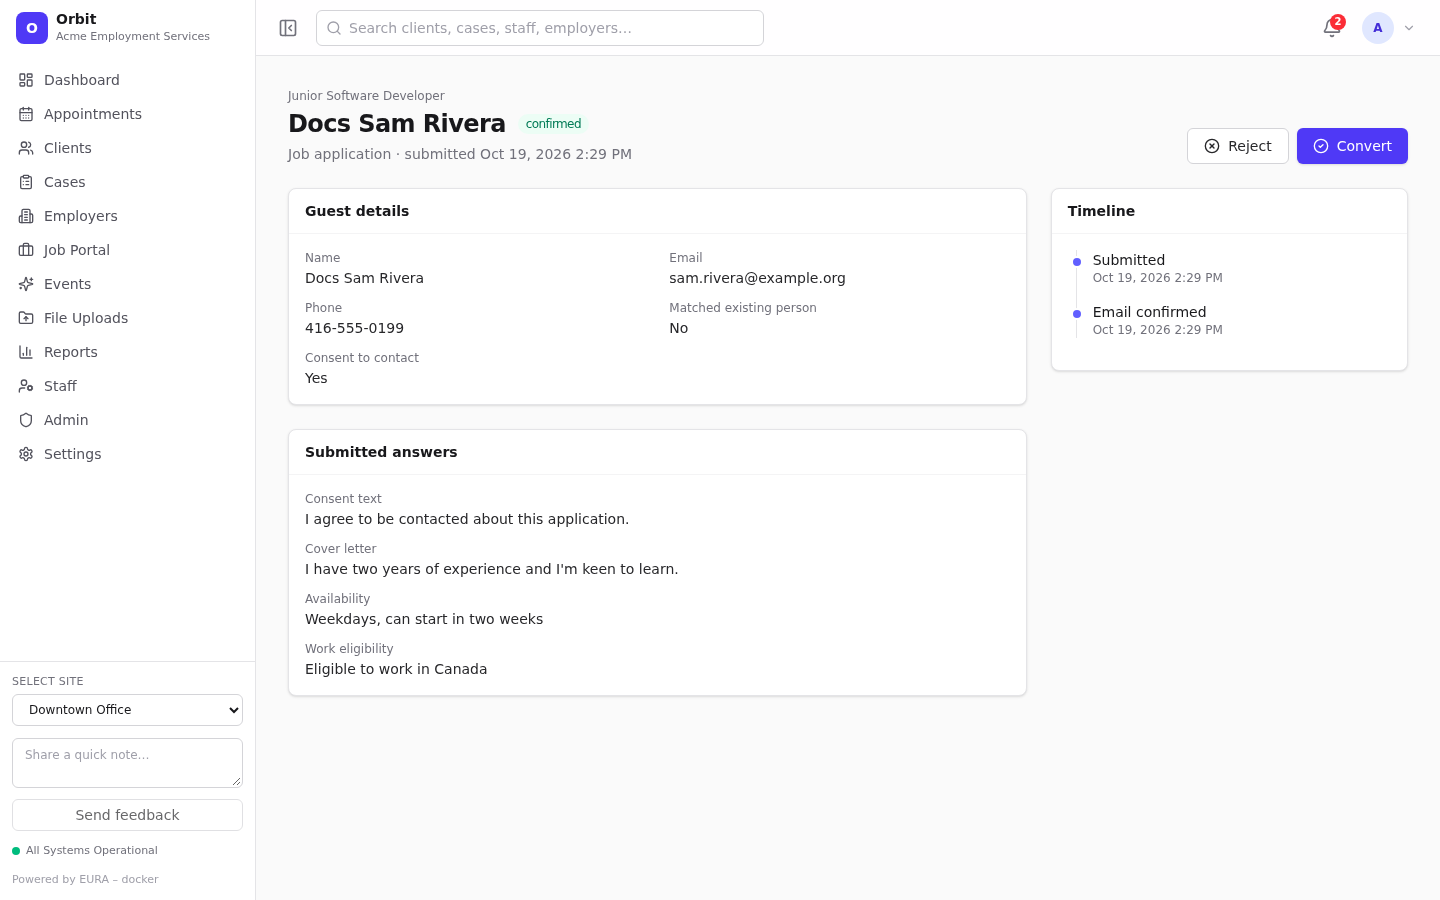Focus the global search field
The height and width of the screenshot is (900, 1440).
[540, 28]
